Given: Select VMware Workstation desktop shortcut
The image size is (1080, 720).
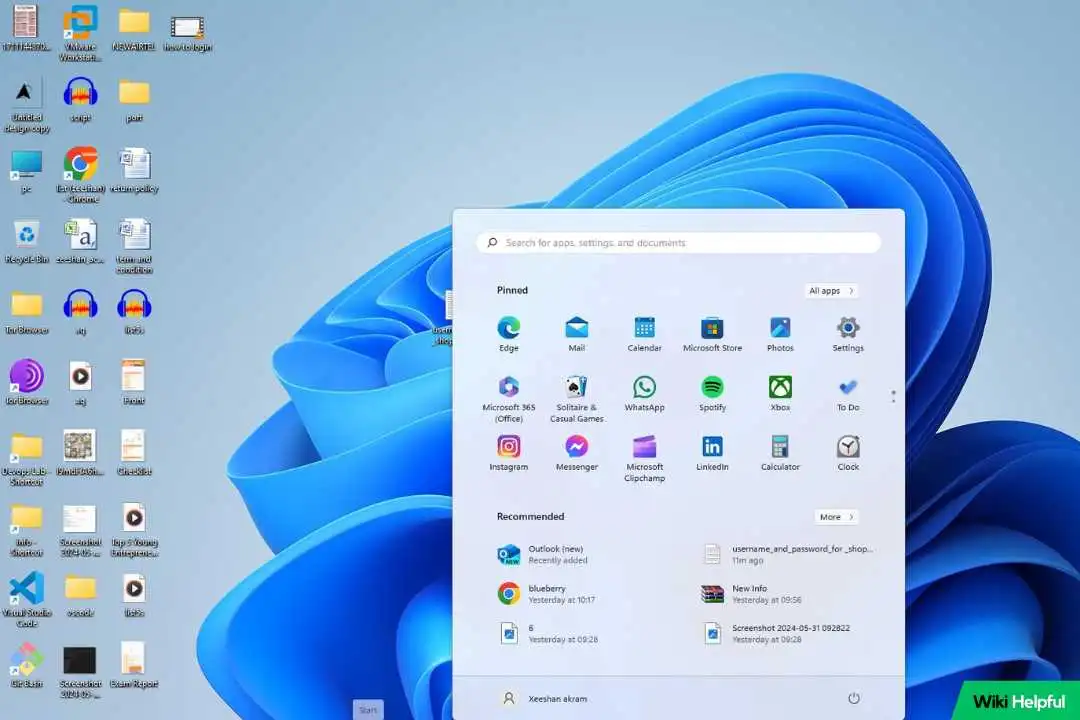Looking at the screenshot, I should pyautogui.click(x=80, y=32).
